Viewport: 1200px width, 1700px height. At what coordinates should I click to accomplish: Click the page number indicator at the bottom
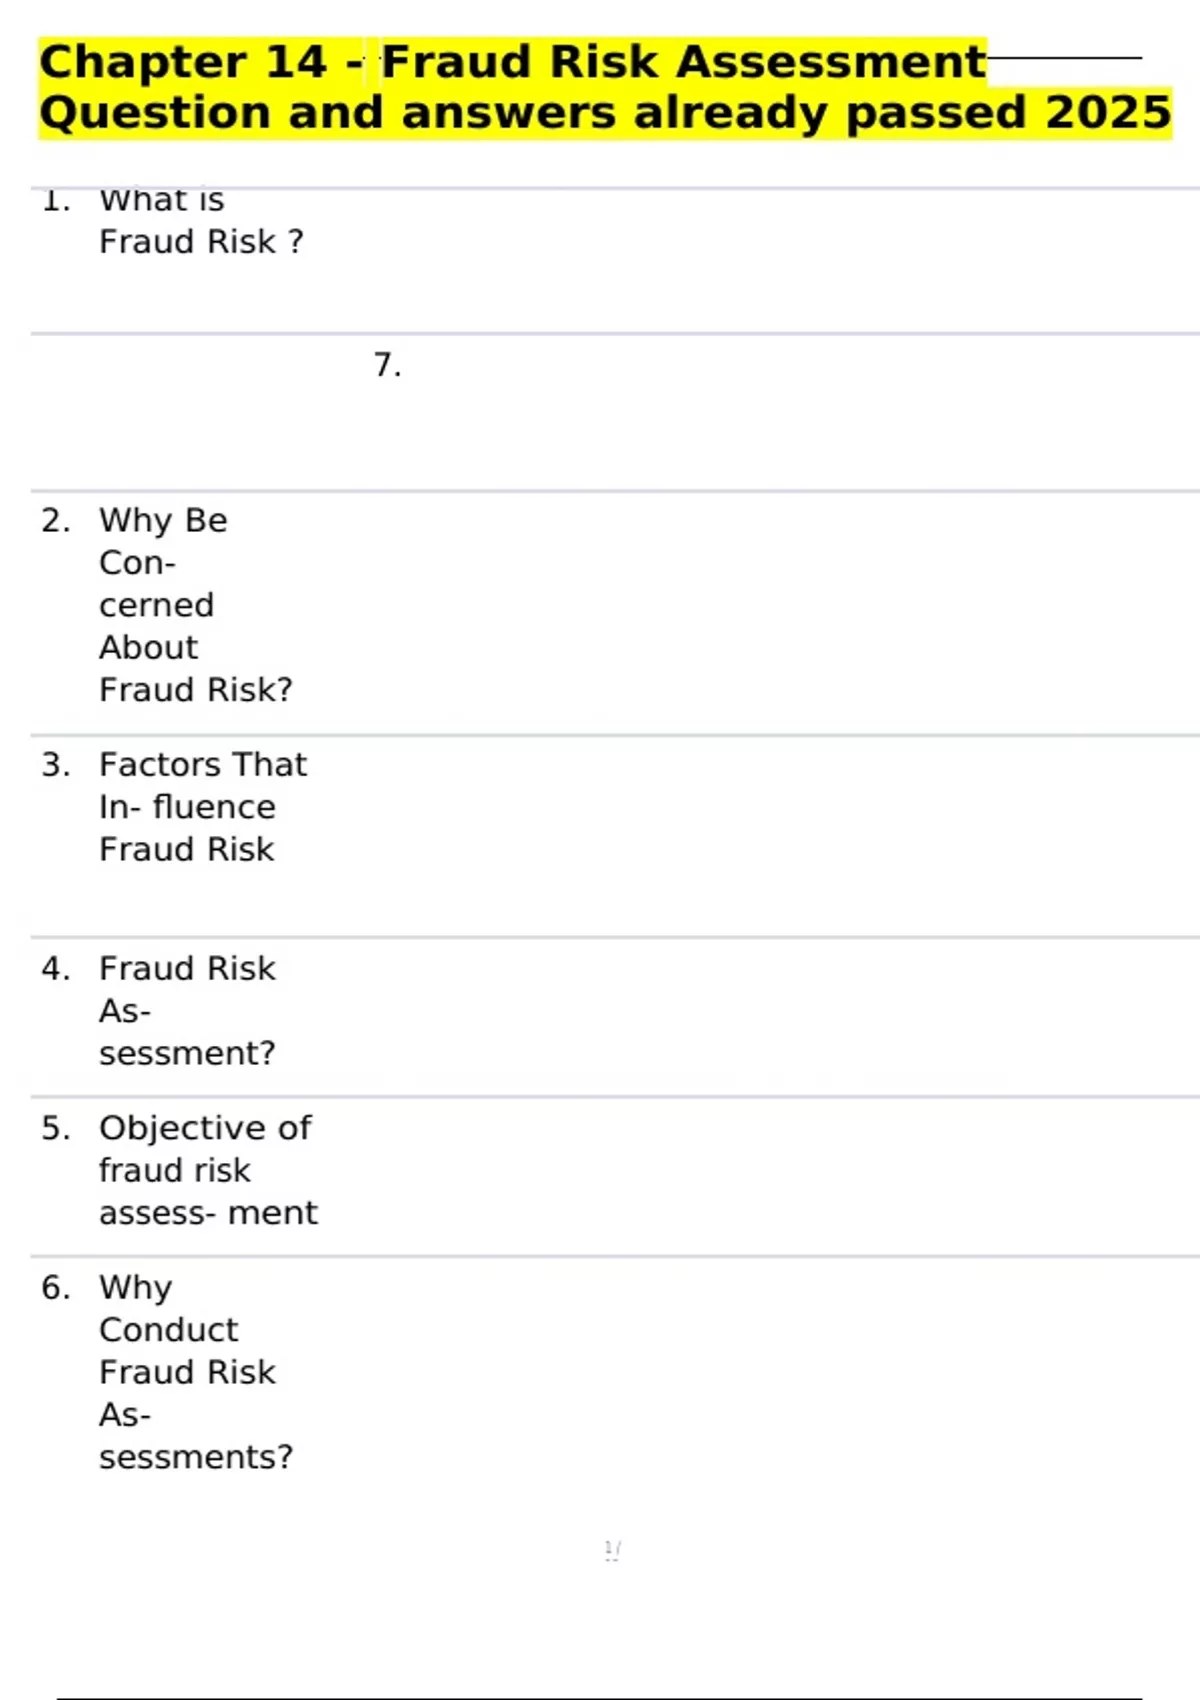[612, 1551]
